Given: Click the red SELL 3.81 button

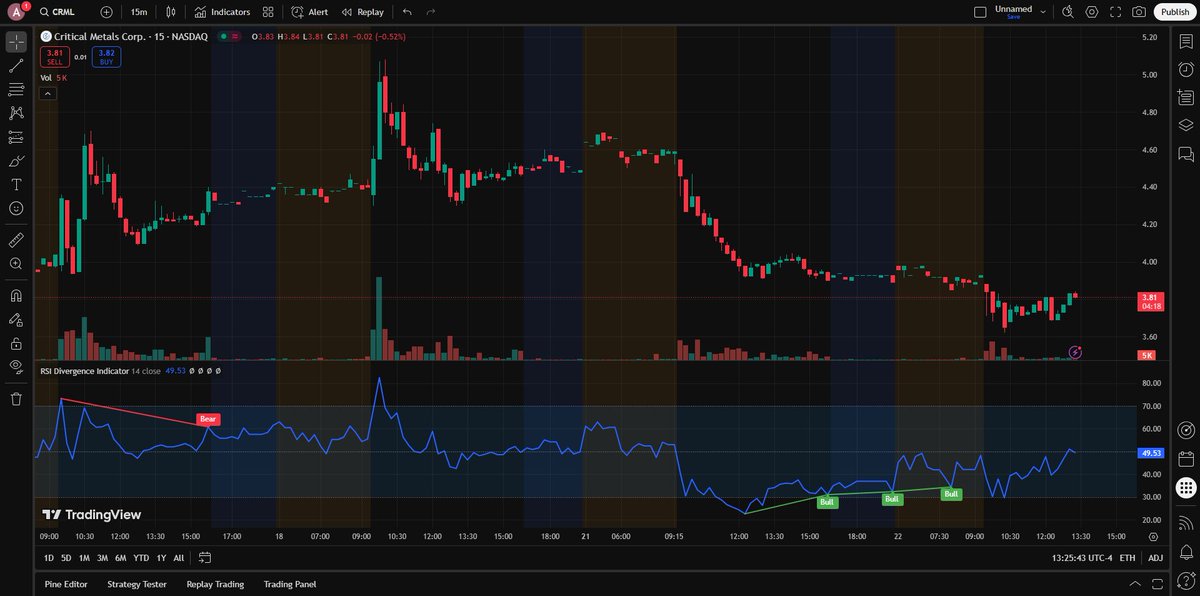Looking at the screenshot, I should tap(54, 57).
